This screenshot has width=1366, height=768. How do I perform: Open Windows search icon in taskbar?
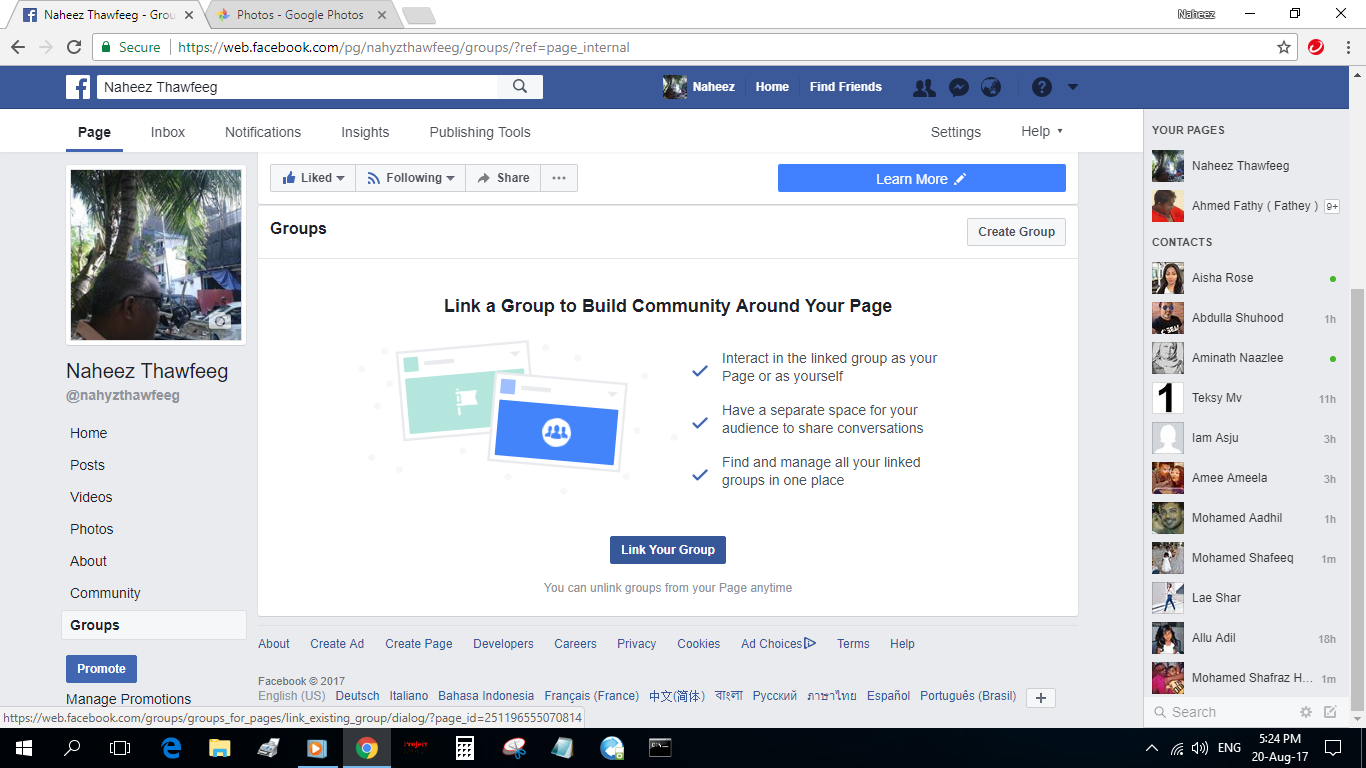[x=72, y=747]
